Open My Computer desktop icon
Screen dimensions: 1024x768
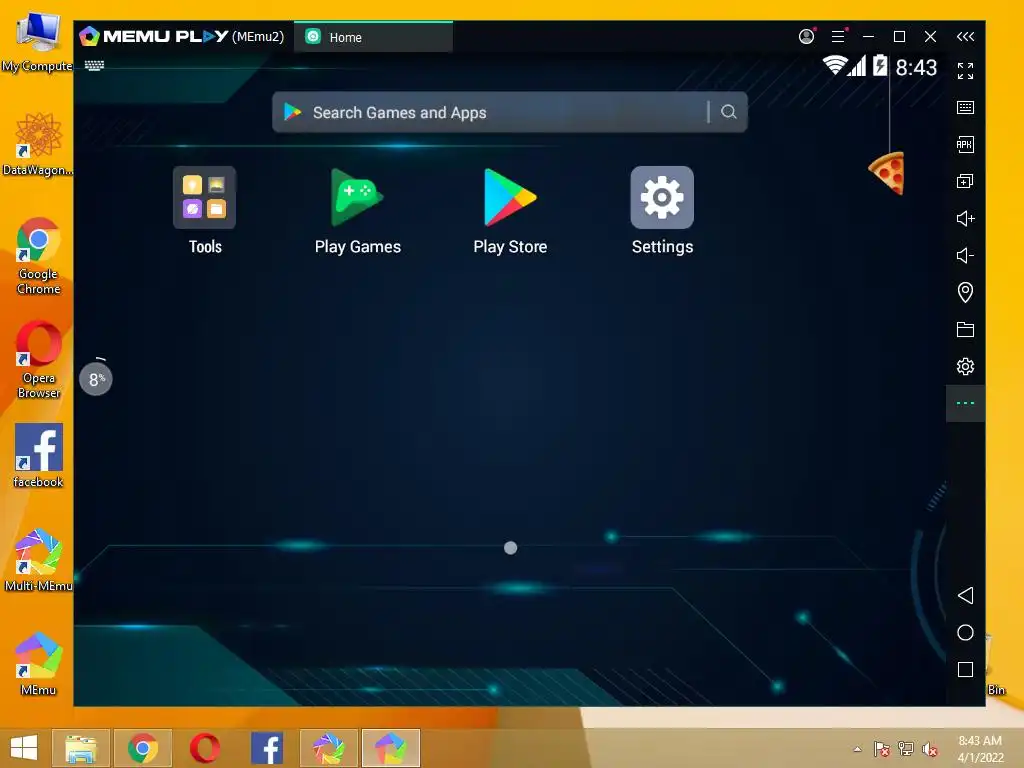click(x=37, y=41)
